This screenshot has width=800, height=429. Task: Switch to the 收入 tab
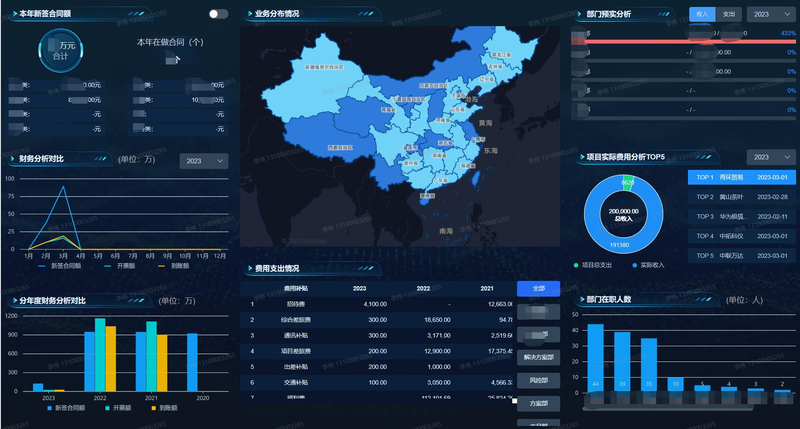(702, 14)
